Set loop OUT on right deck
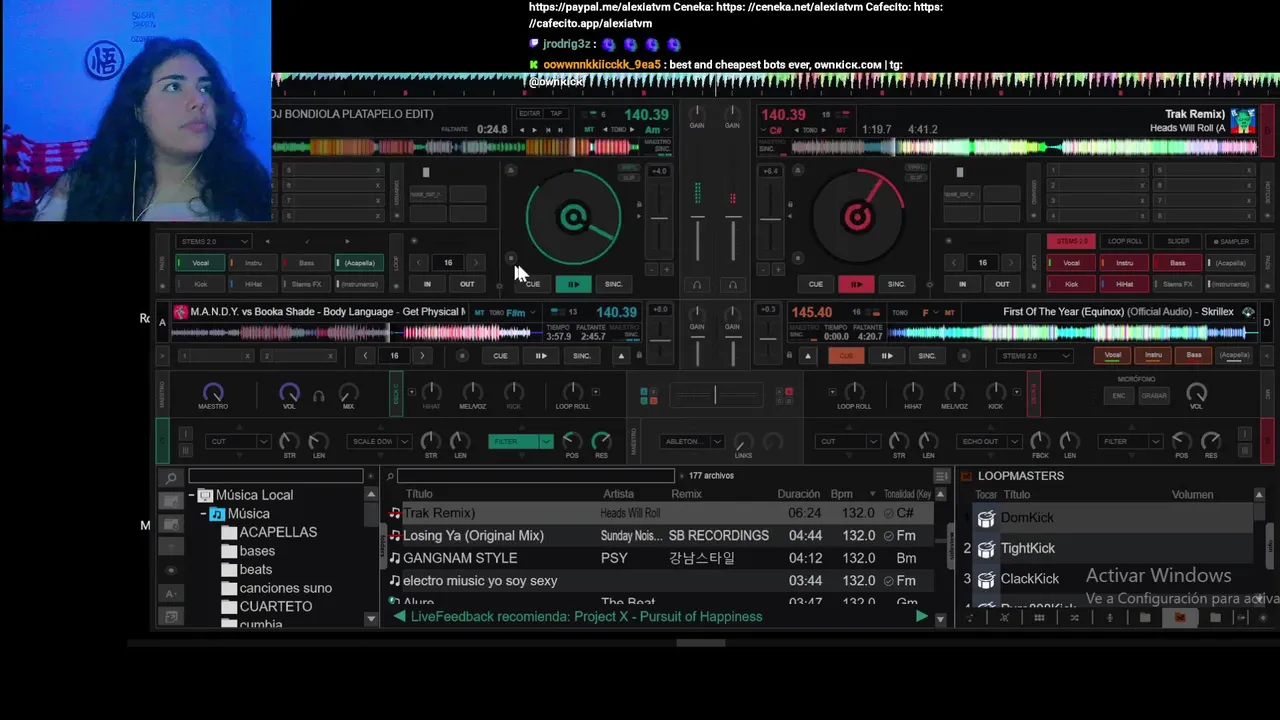 click(x=1002, y=284)
